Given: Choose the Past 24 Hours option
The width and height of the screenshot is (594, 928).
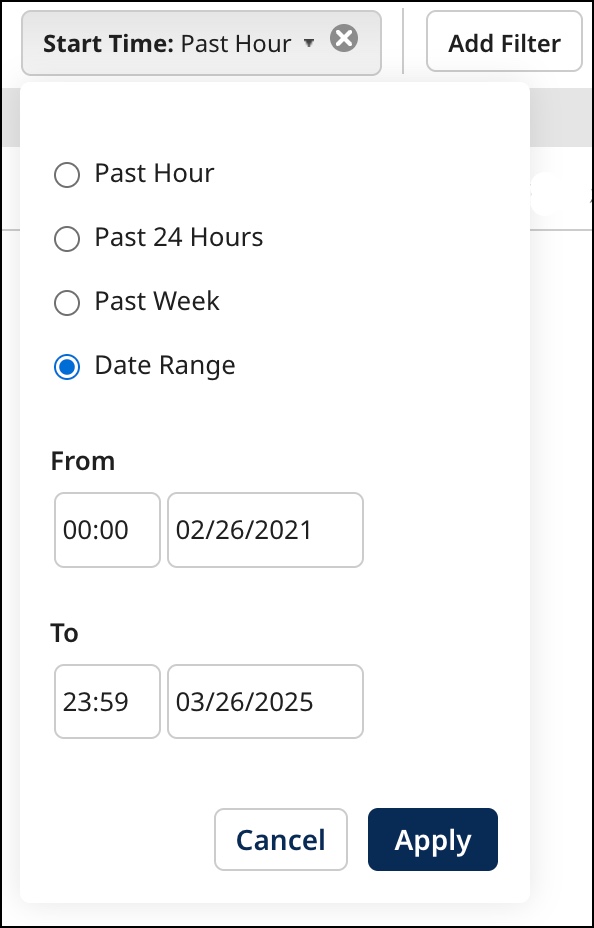Looking at the screenshot, I should coord(67,239).
